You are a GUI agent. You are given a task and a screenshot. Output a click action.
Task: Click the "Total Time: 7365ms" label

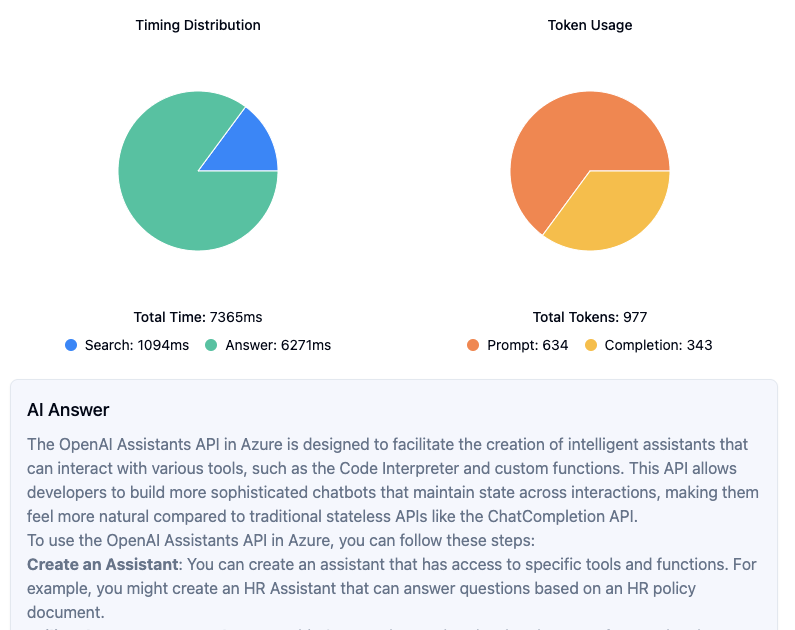pyautogui.click(x=198, y=317)
